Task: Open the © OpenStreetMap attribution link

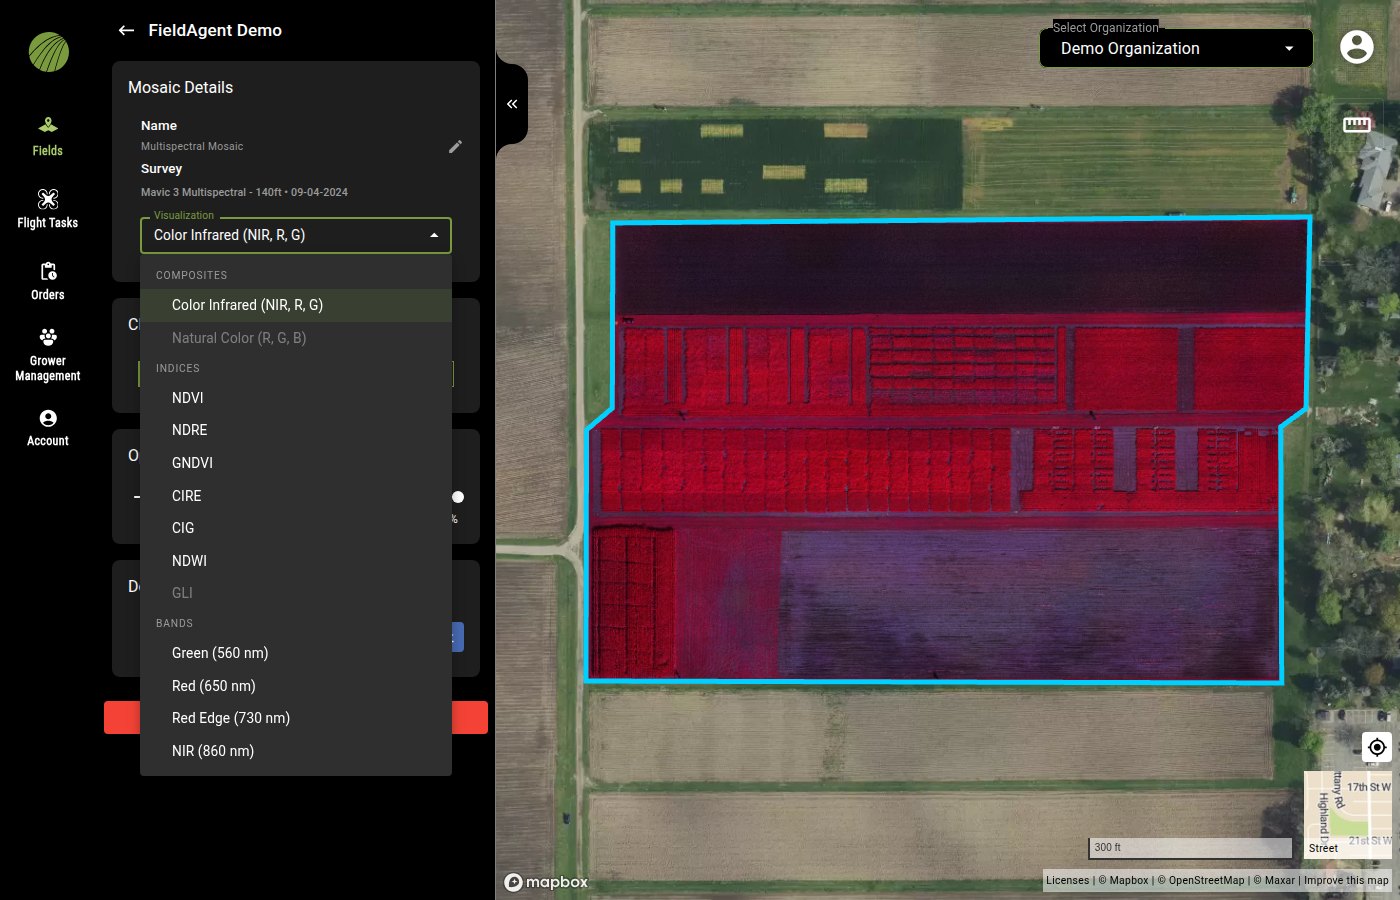Action: click(1201, 880)
